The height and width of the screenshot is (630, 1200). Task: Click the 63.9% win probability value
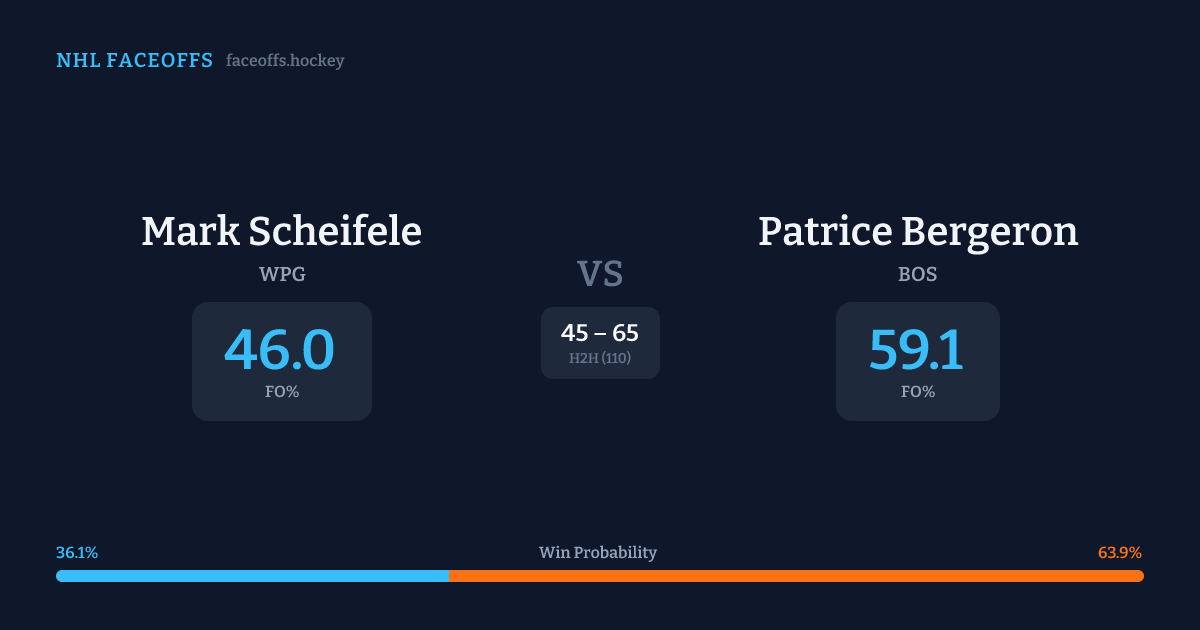tap(1120, 553)
